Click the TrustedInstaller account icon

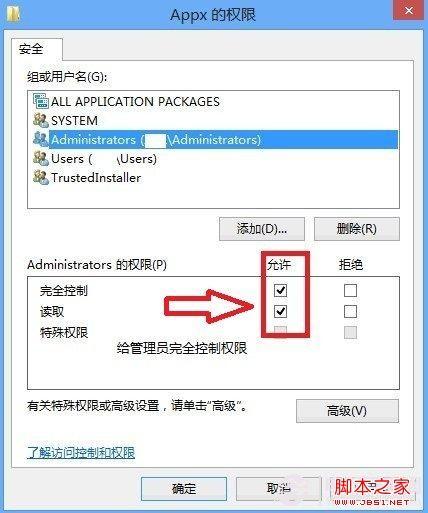[x=41, y=177]
